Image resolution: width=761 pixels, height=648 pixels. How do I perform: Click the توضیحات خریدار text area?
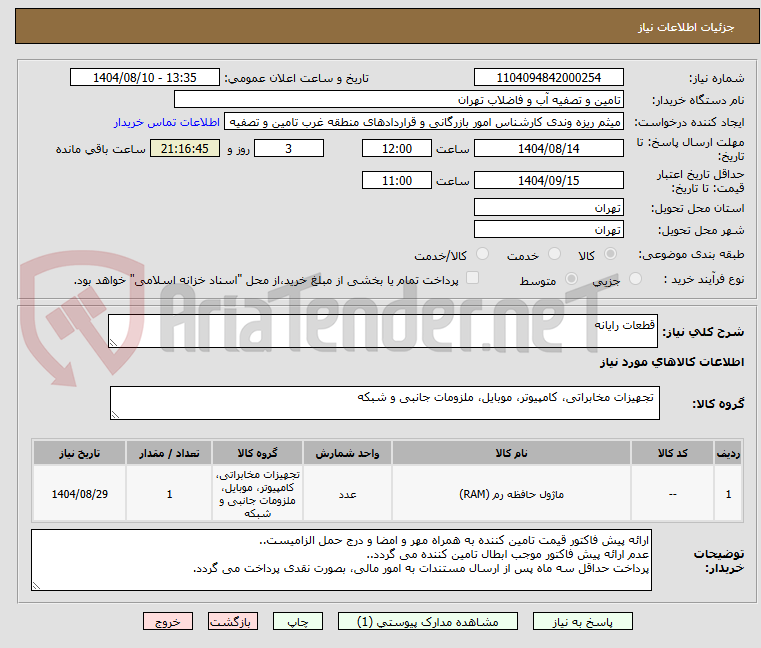click(x=341, y=560)
